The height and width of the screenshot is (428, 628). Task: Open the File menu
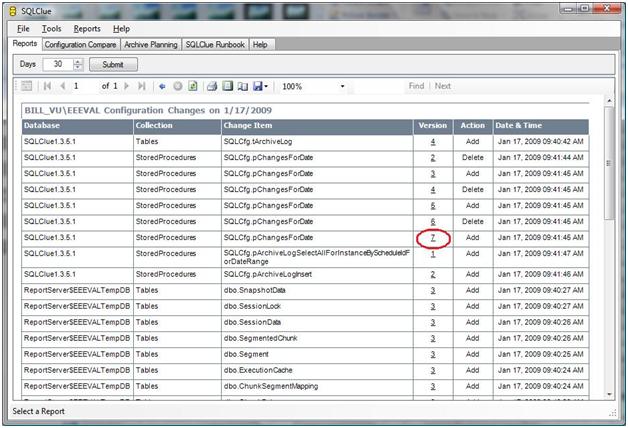click(23, 29)
